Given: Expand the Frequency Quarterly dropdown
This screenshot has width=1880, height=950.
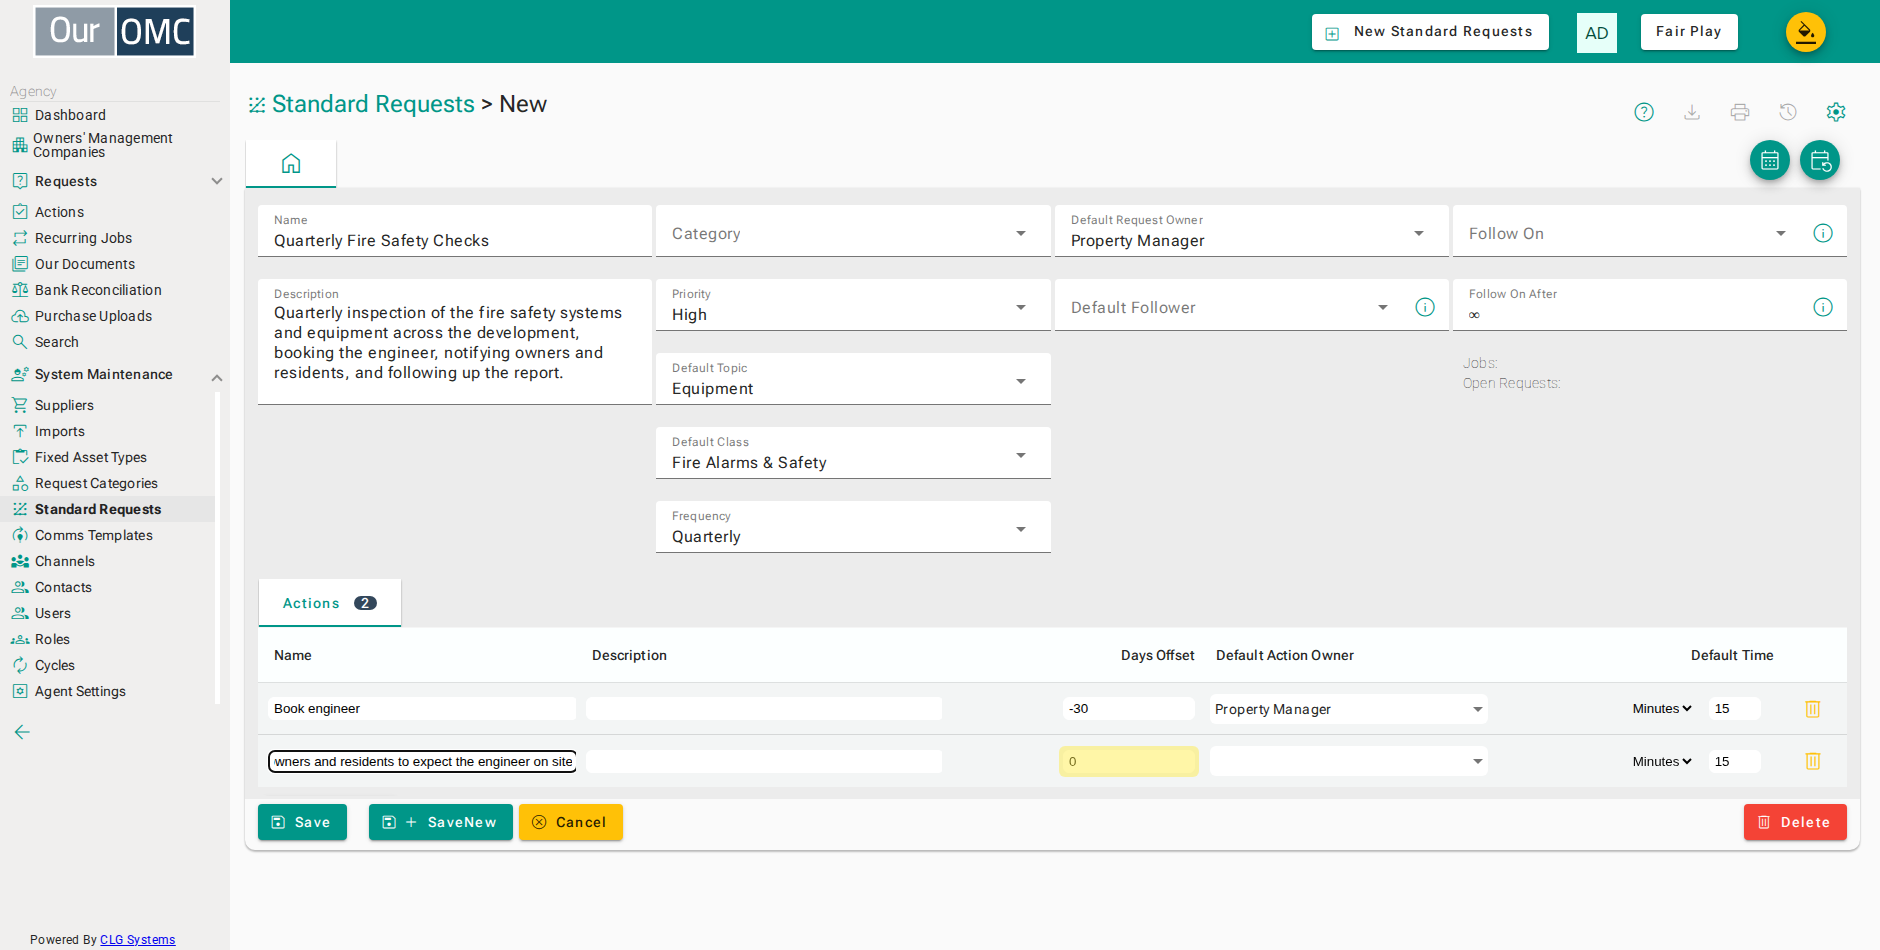Looking at the screenshot, I should click(x=853, y=527).
